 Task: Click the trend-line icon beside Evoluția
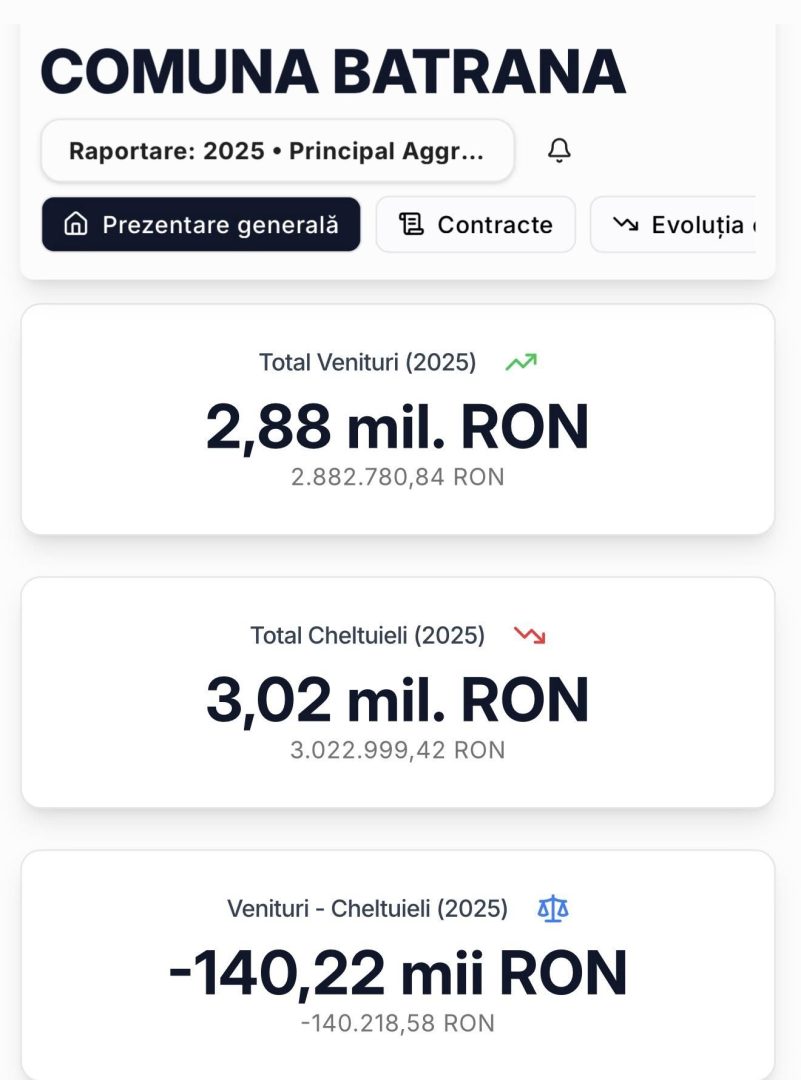(626, 224)
